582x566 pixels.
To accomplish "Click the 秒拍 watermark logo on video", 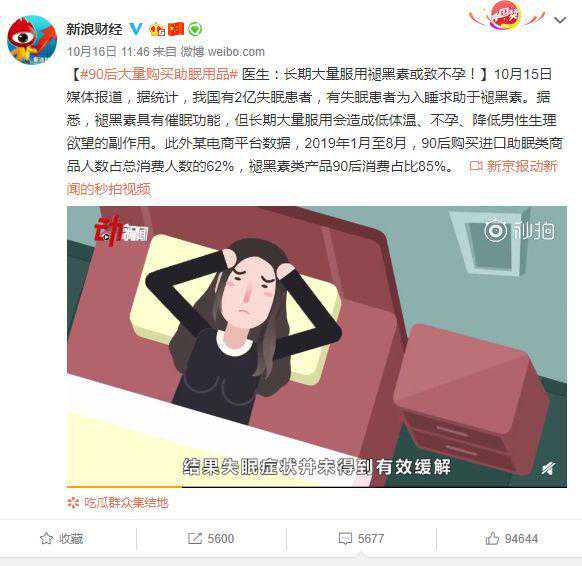I will click(519, 230).
